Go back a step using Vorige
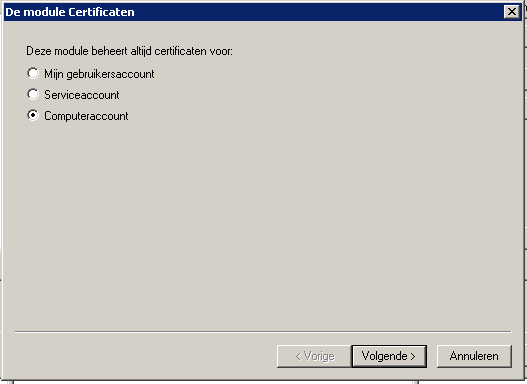 tap(314, 356)
